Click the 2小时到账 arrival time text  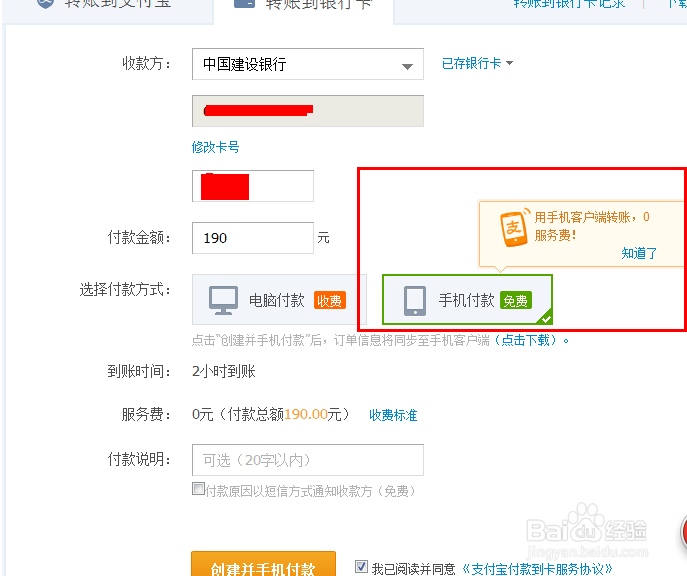click(x=224, y=371)
